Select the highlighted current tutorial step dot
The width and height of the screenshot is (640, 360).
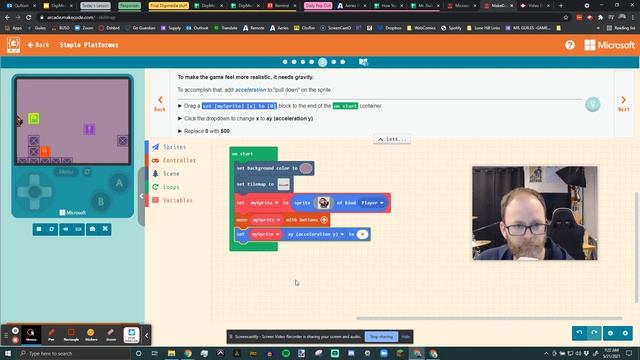click(x=322, y=62)
